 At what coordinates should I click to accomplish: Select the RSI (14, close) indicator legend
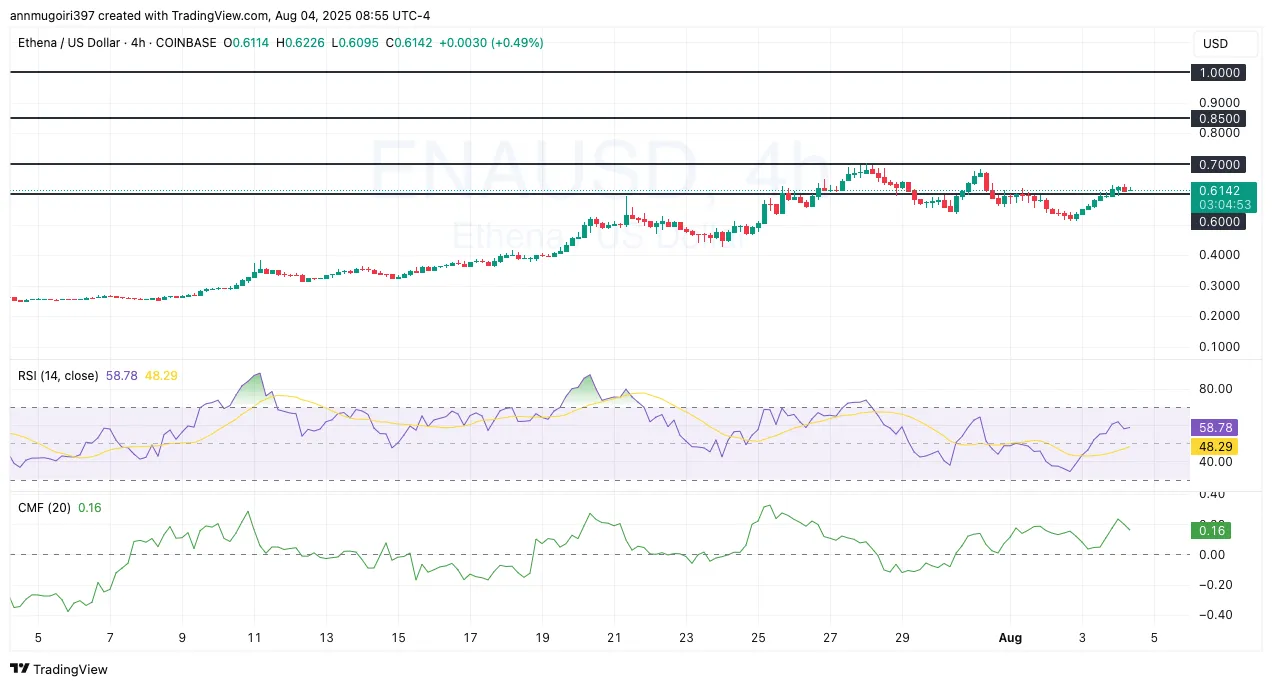click(58, 376)
